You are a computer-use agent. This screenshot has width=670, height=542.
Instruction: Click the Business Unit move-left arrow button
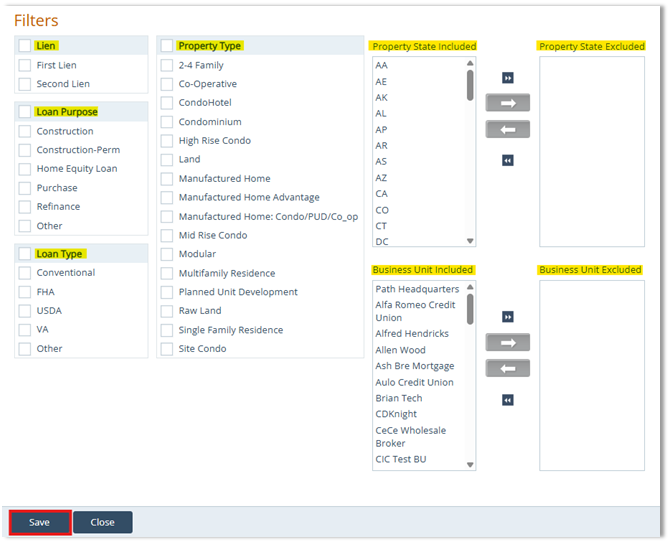click(x=507, y=369)
